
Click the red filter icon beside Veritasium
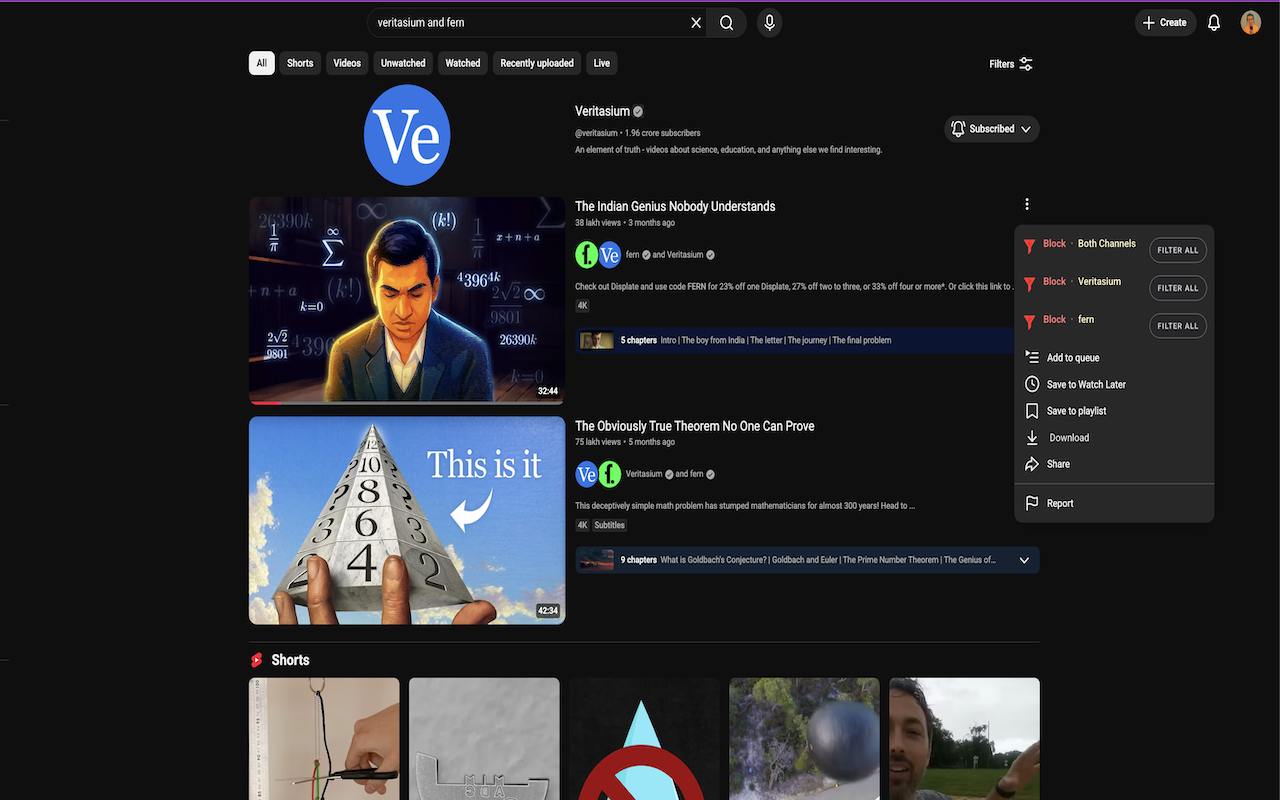(x=1029, y=284)
